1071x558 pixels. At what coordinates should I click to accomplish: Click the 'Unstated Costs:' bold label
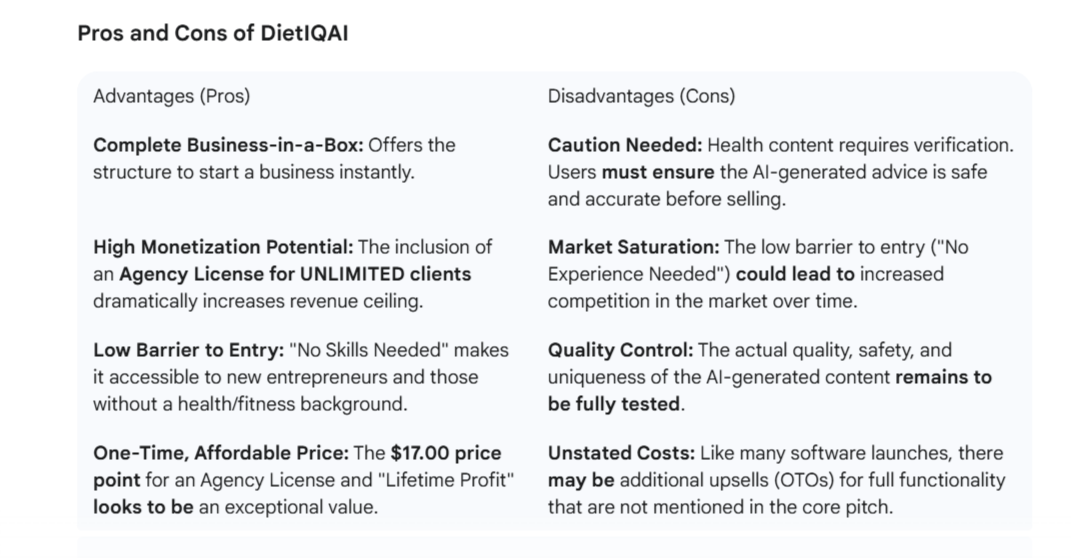pyautogui.click(x=622, y=453)
